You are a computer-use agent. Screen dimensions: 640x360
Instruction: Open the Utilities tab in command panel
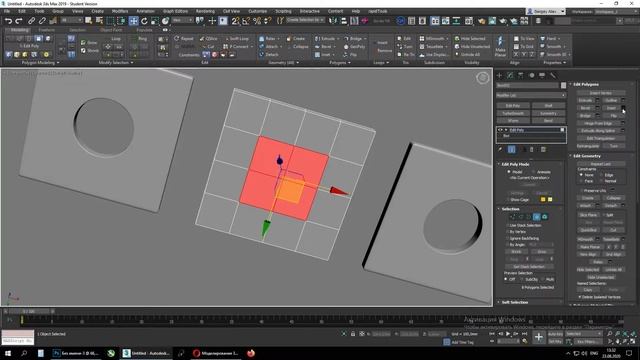coord(553,76)
